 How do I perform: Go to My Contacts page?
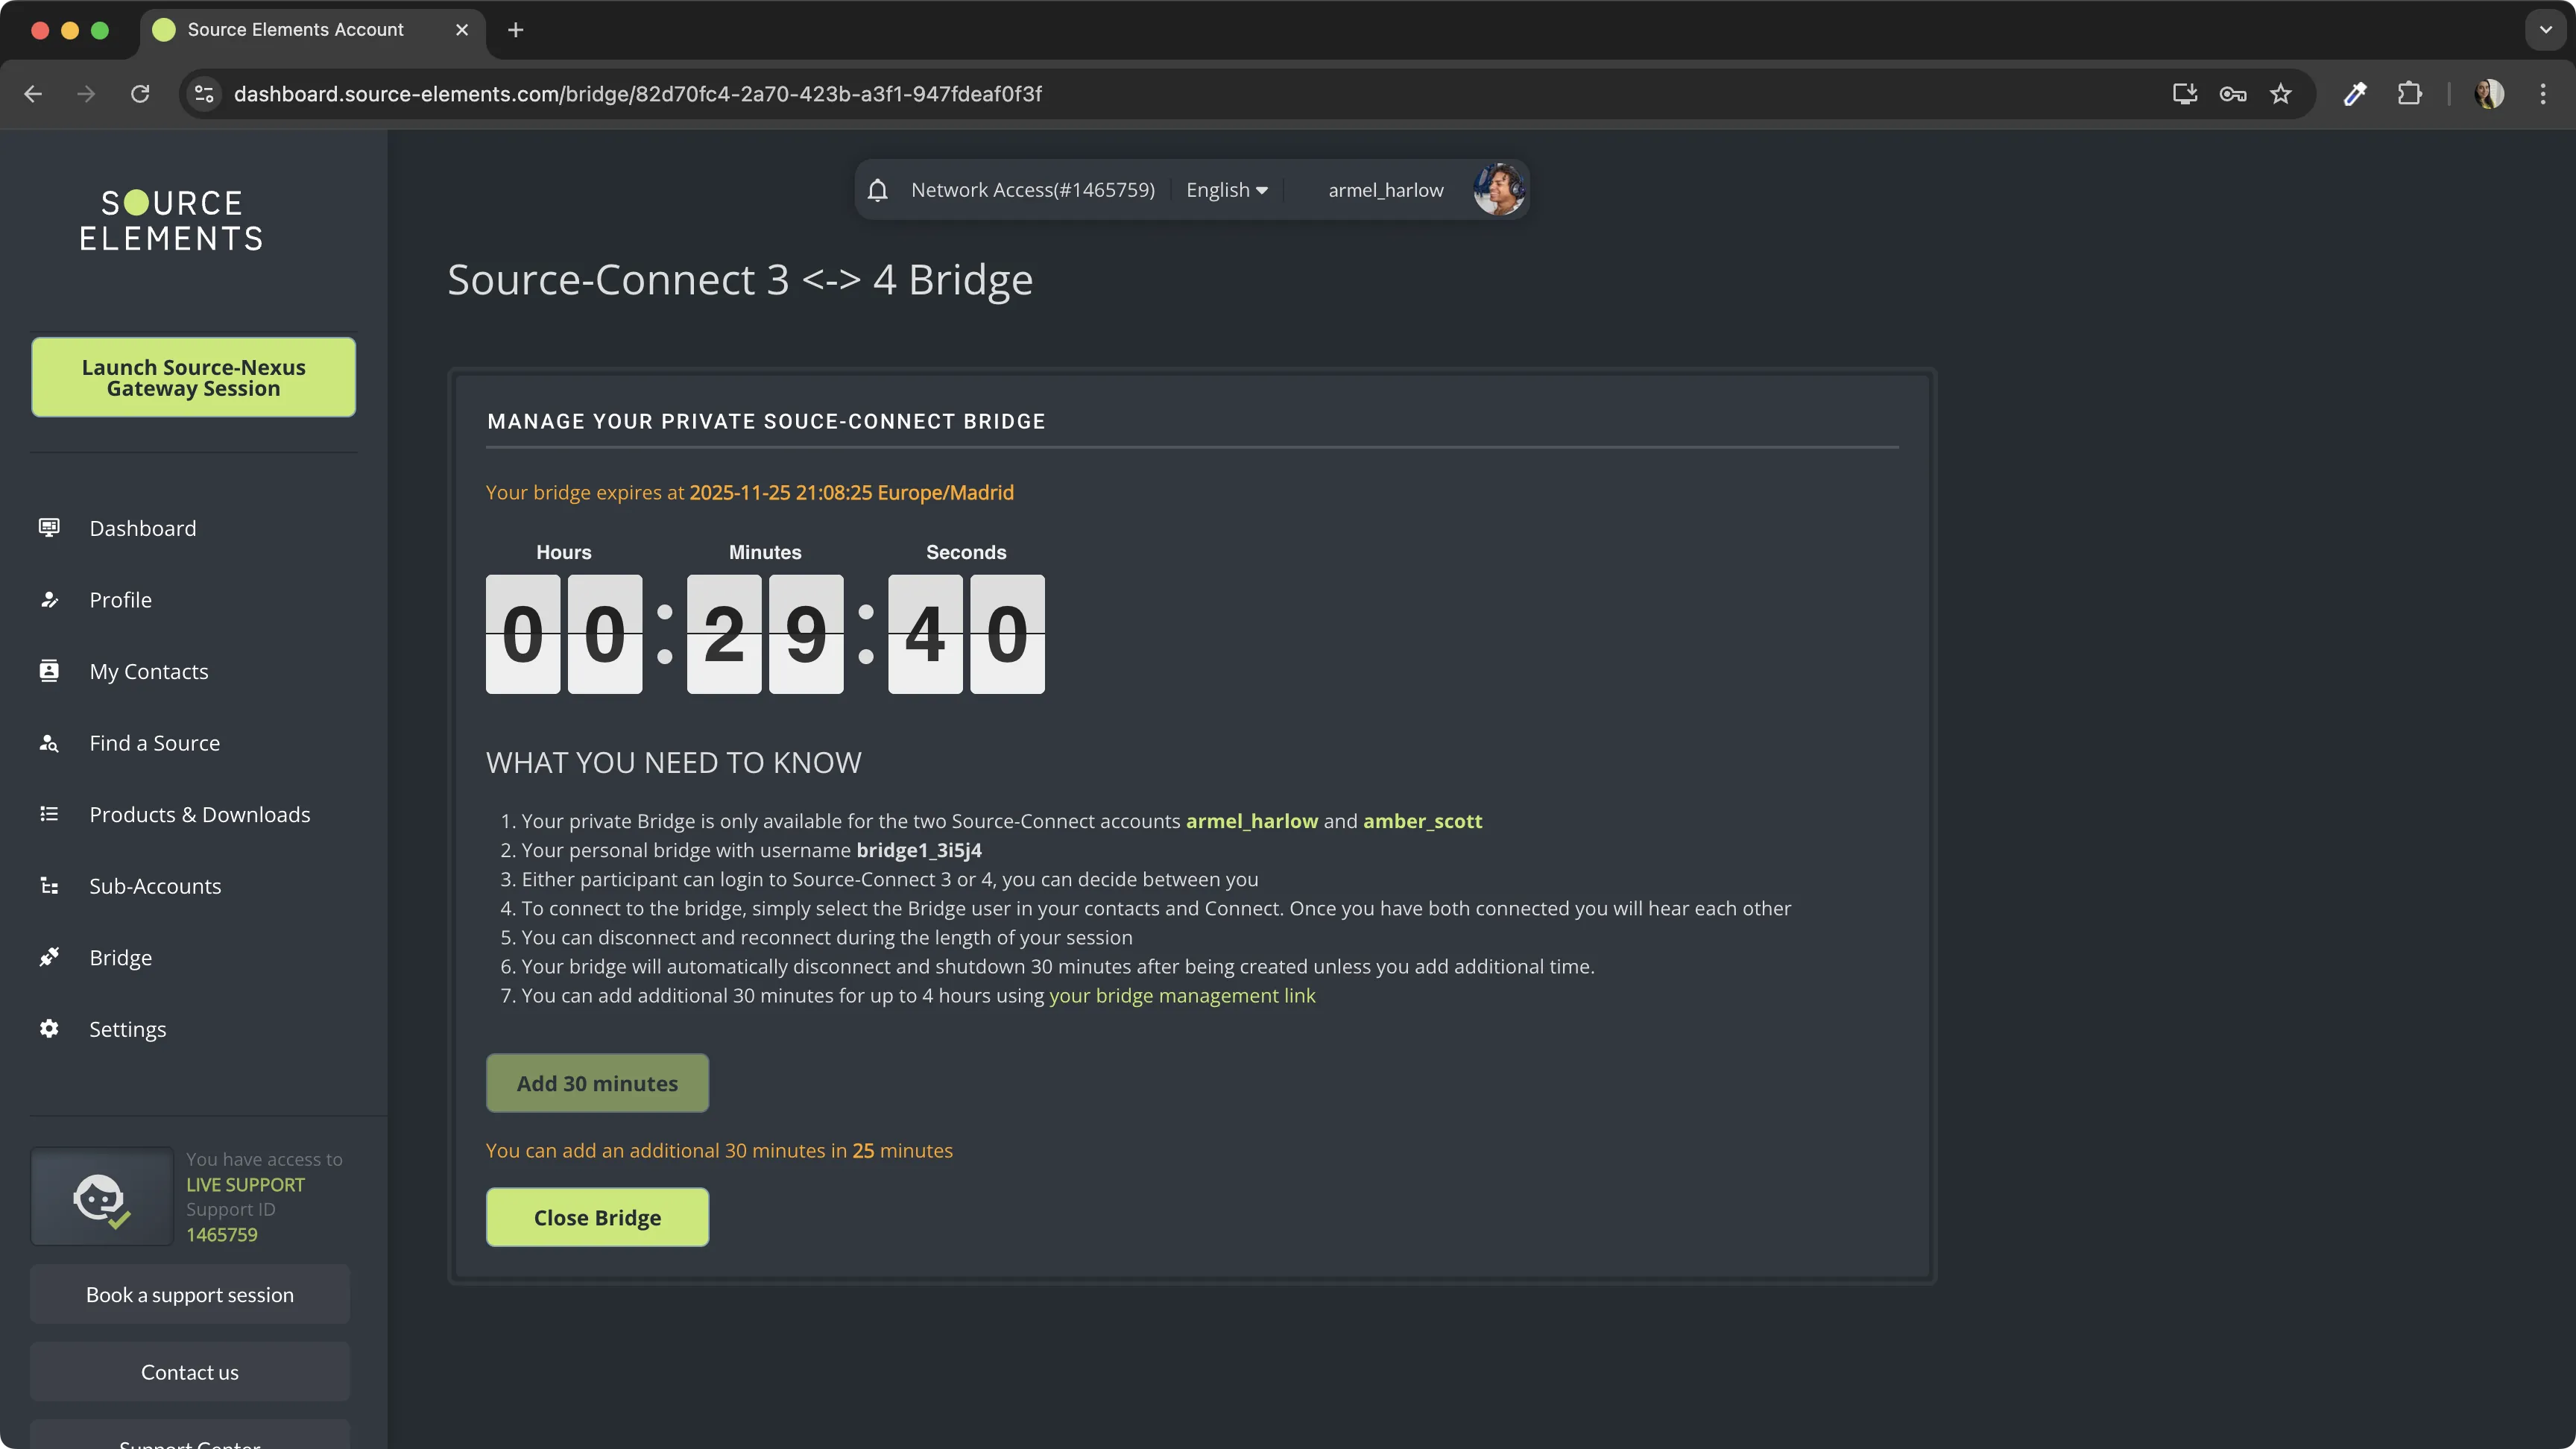click(149, 671)
